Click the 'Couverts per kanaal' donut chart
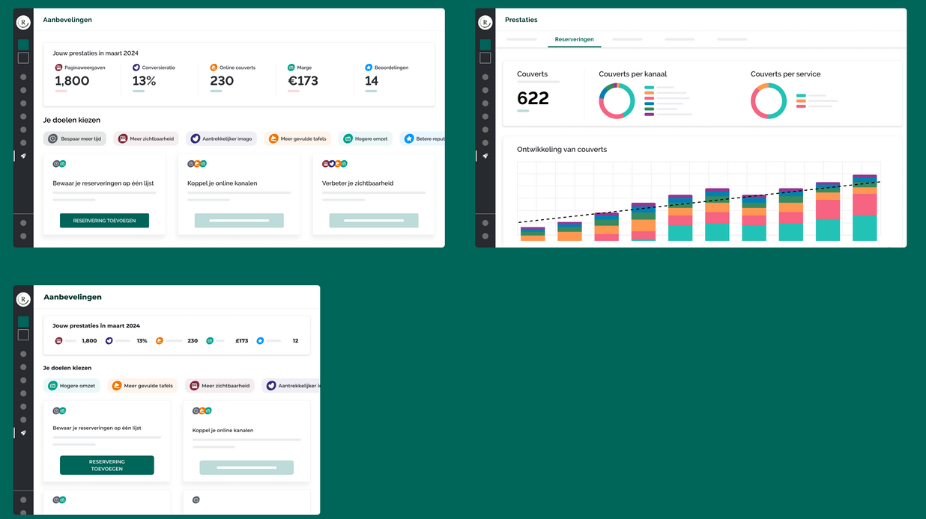This screenshot has height=519, width=926. (x=616, y=101)
